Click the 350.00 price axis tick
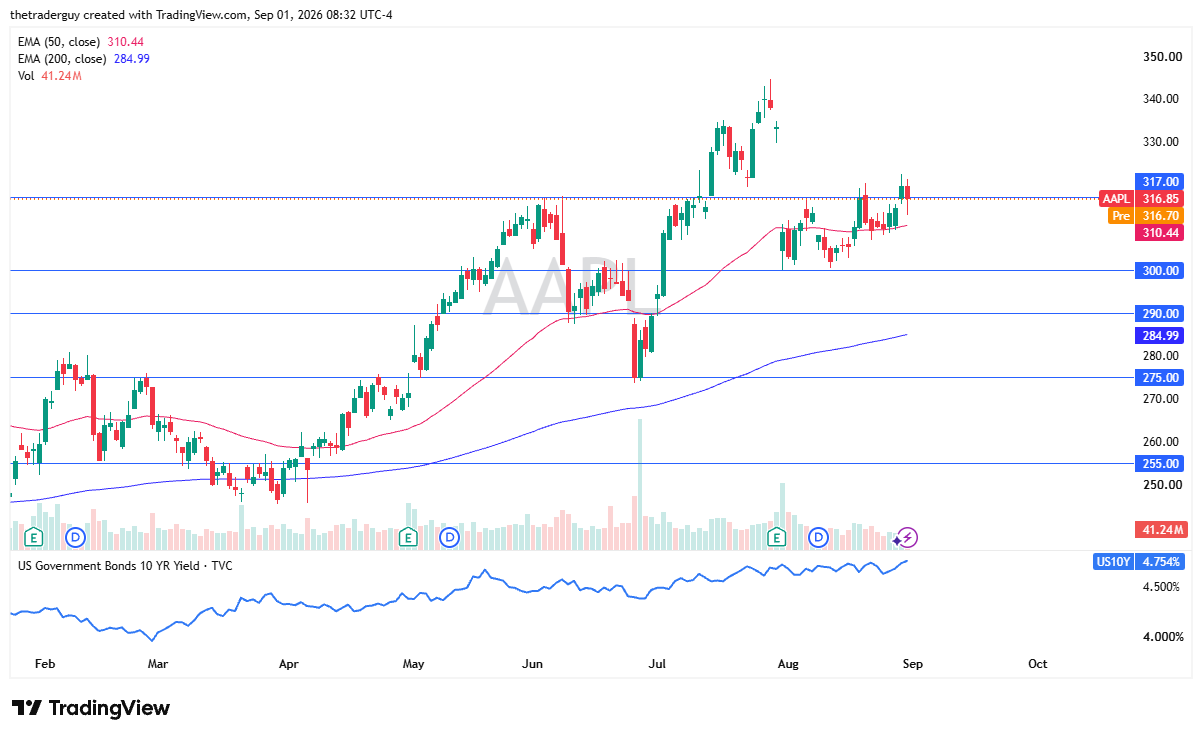The height and width of the screenshot is (738, 1202). [1163, 56]
